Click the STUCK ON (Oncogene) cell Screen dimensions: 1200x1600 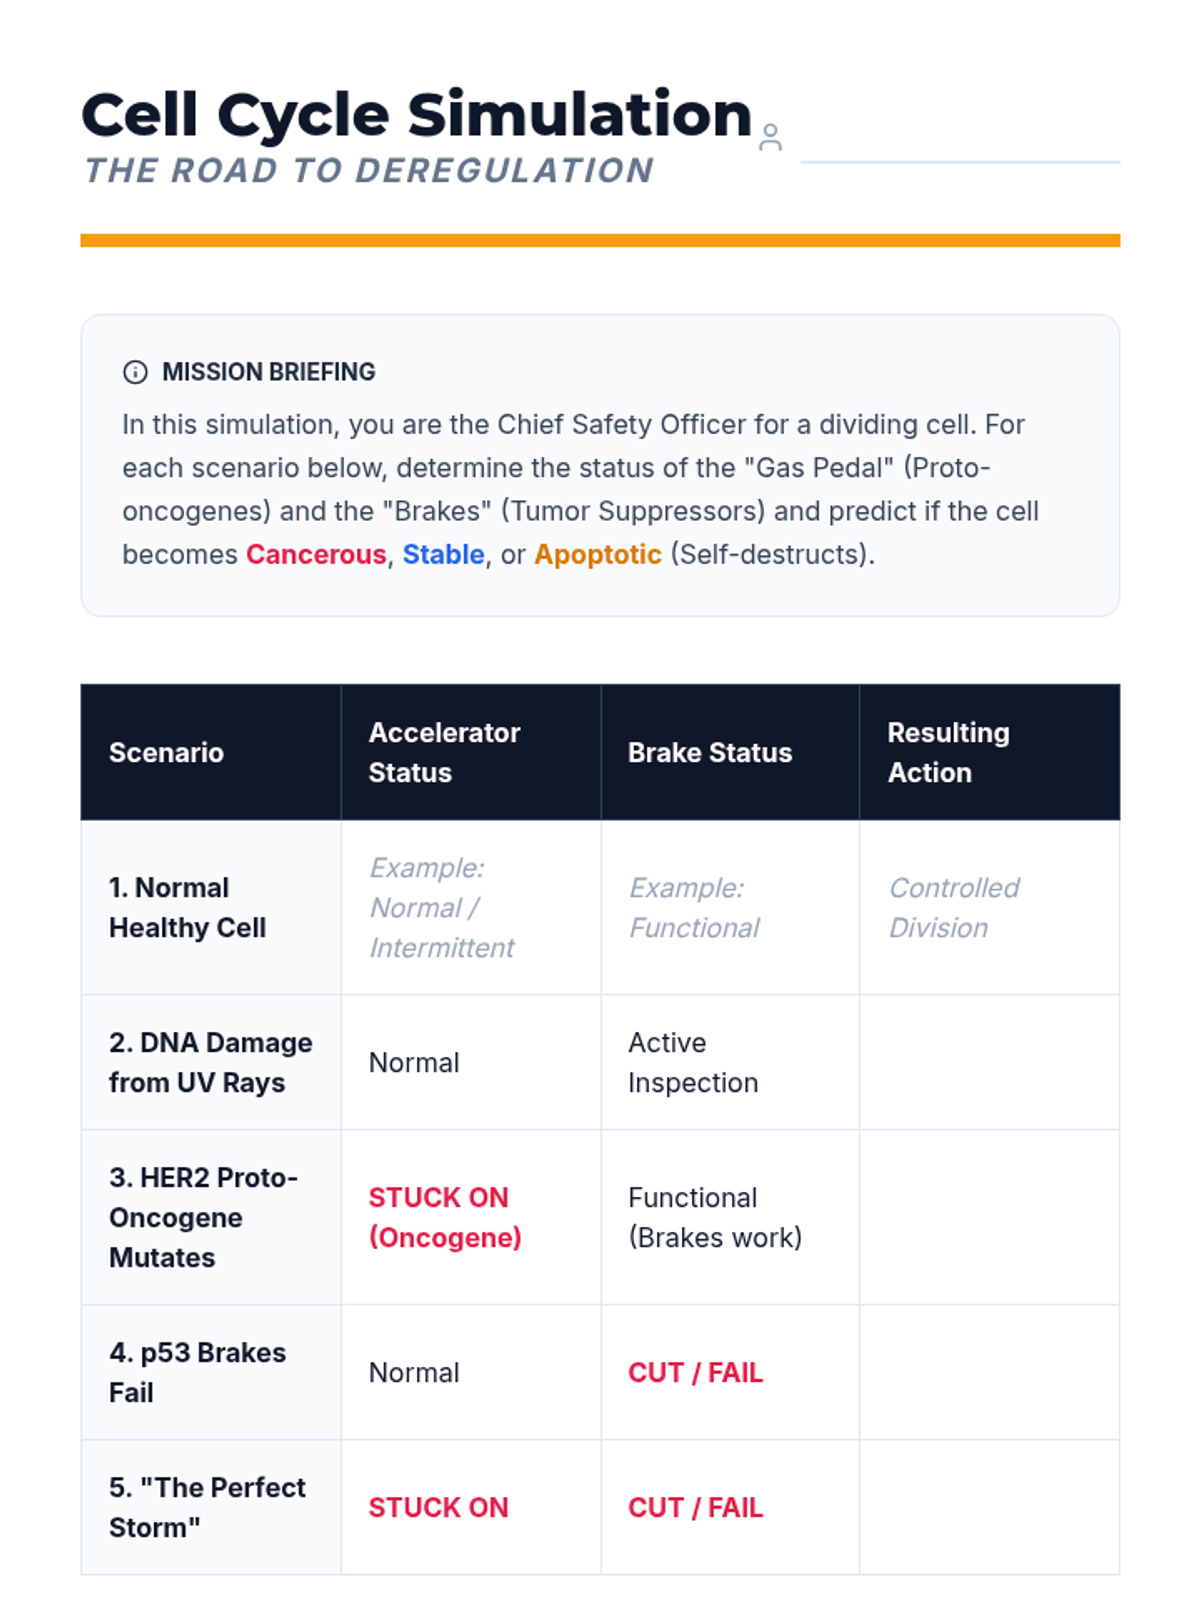click(445, 1217)
